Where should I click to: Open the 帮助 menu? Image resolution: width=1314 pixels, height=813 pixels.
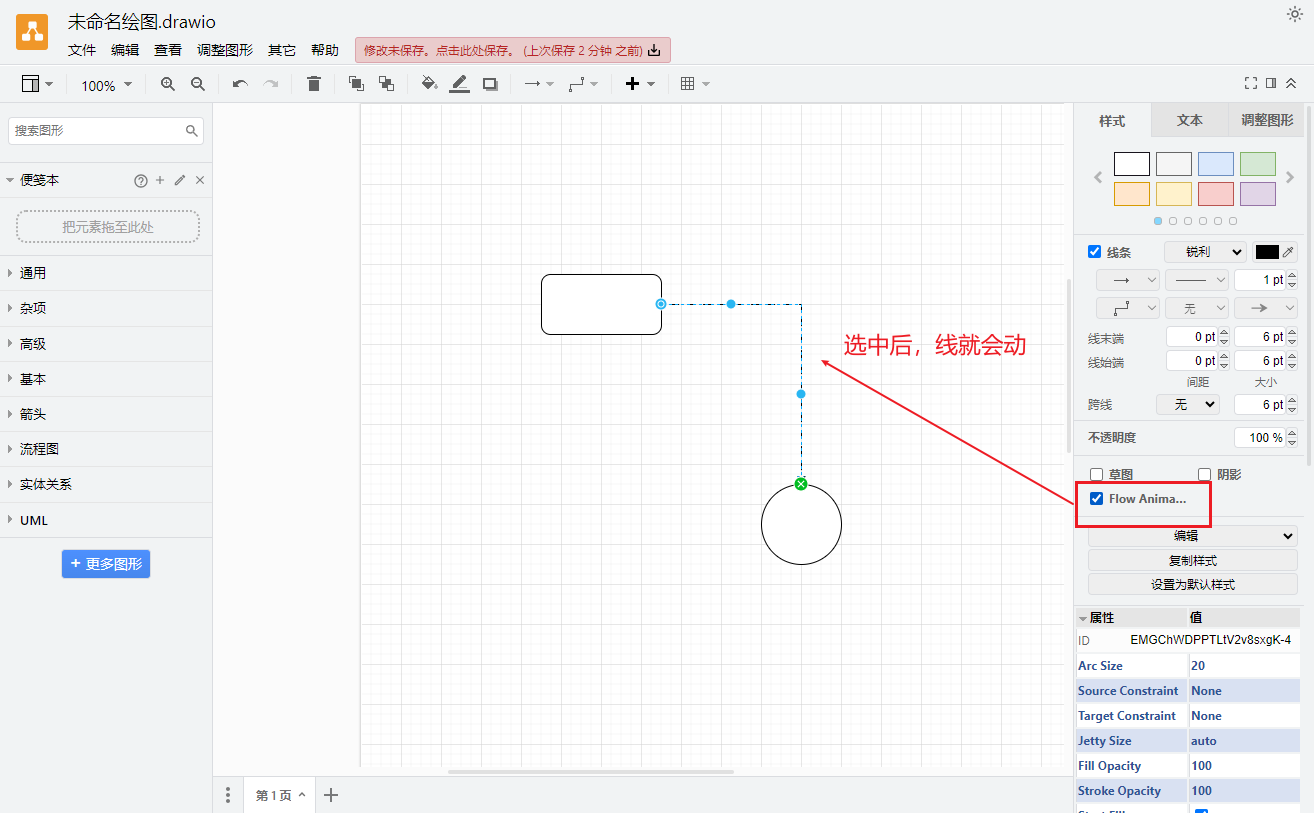point(325,50)
